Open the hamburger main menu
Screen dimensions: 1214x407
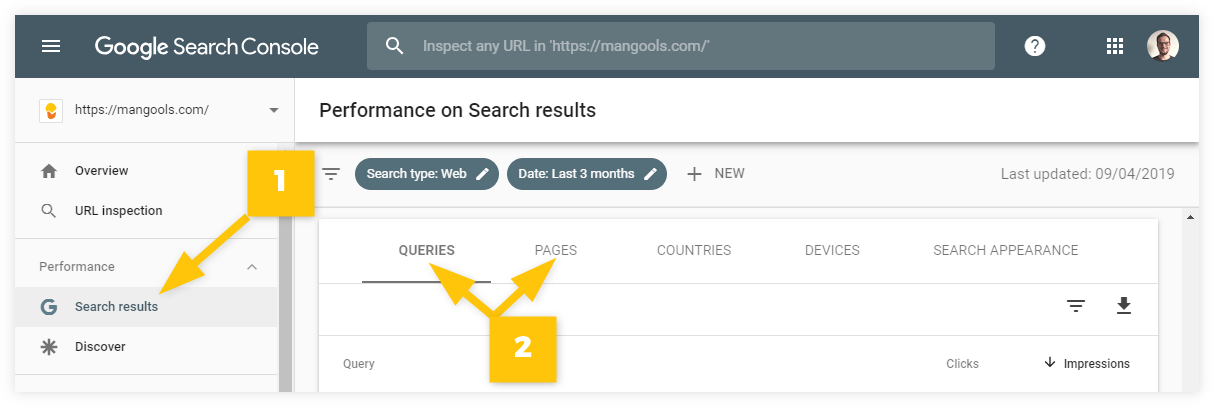50,46
